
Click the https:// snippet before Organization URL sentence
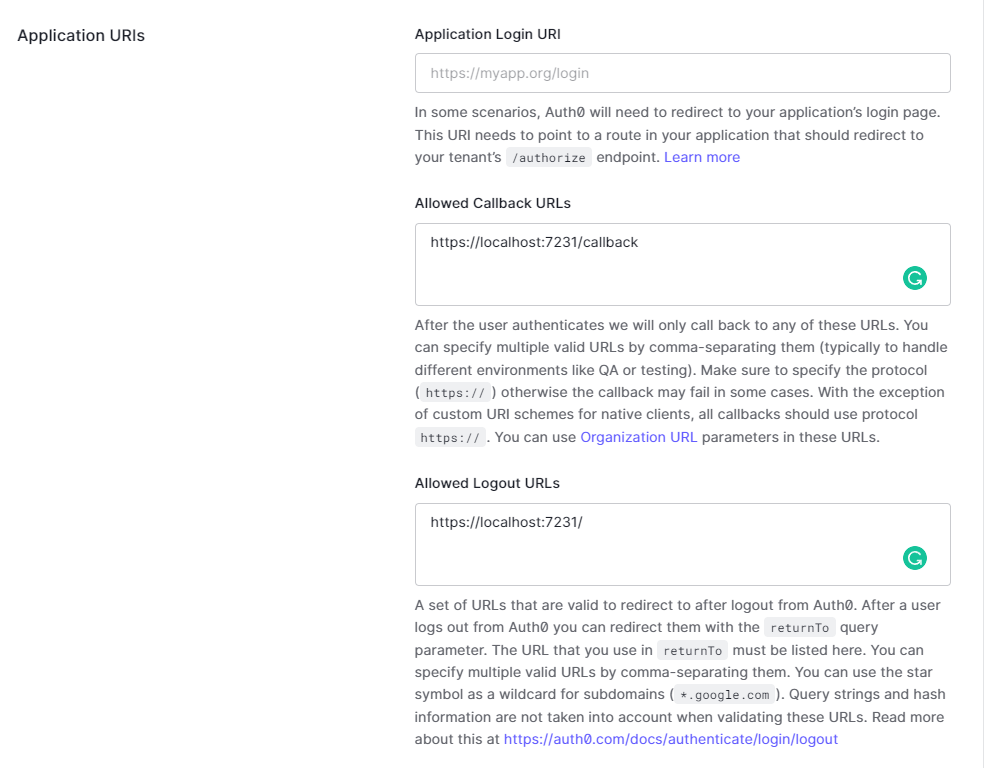(x=450, y=437)
